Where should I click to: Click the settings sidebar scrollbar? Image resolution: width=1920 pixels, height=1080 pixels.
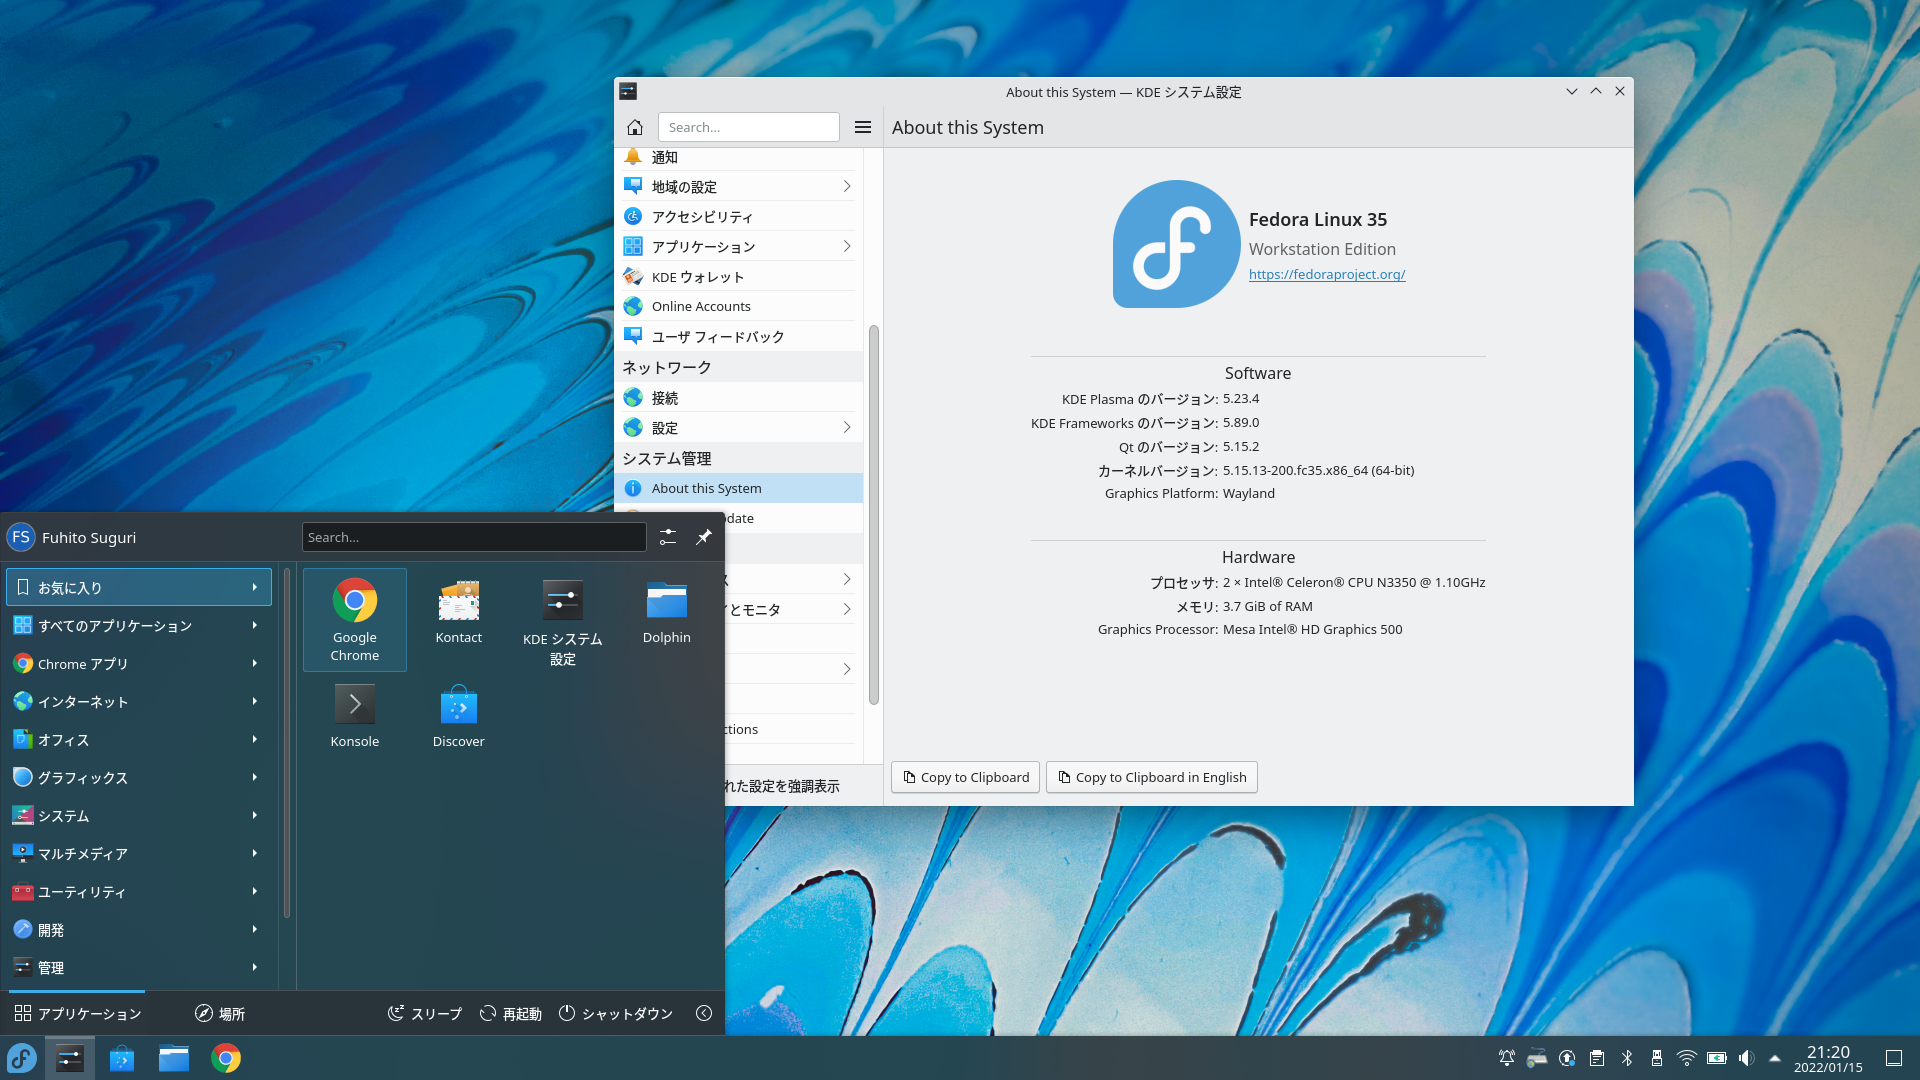pos(873,515)
